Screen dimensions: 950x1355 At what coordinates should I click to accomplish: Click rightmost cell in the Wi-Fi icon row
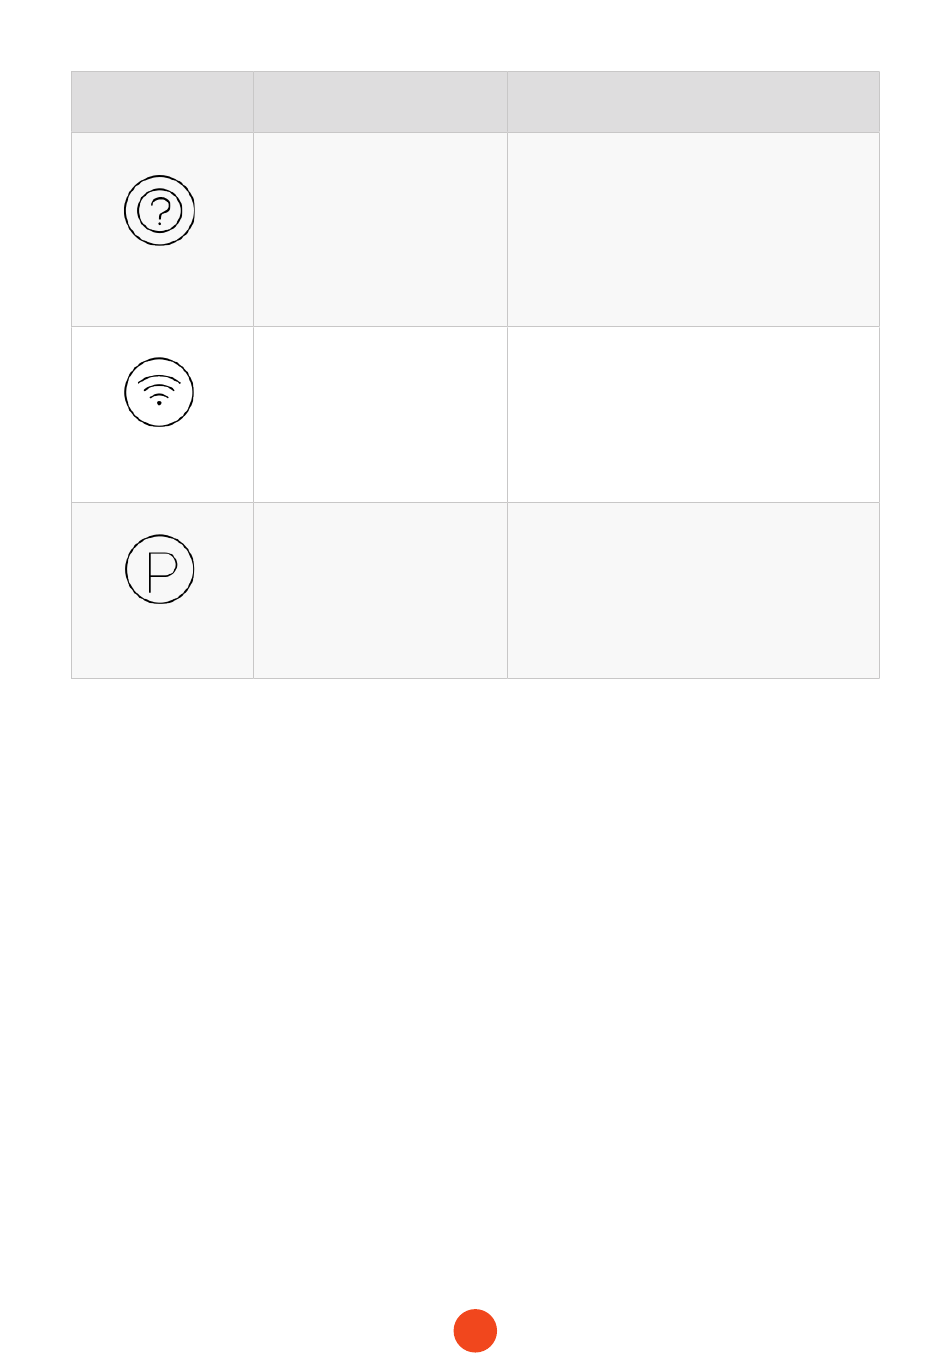(693, 414)
